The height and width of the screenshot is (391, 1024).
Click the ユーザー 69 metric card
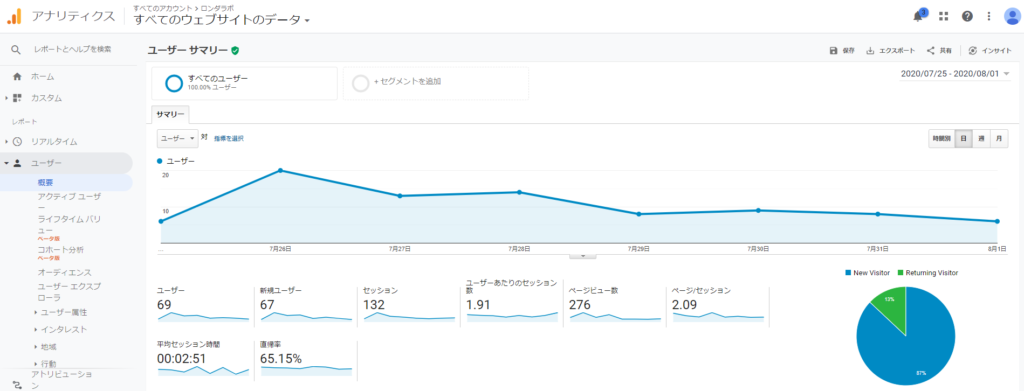point(204,304)
